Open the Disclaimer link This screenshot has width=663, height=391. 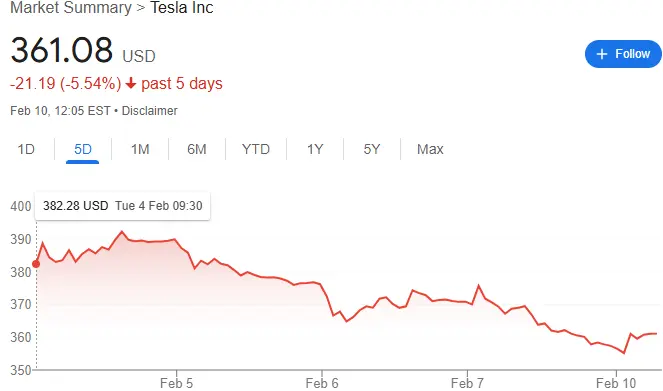tap(150, 111)
